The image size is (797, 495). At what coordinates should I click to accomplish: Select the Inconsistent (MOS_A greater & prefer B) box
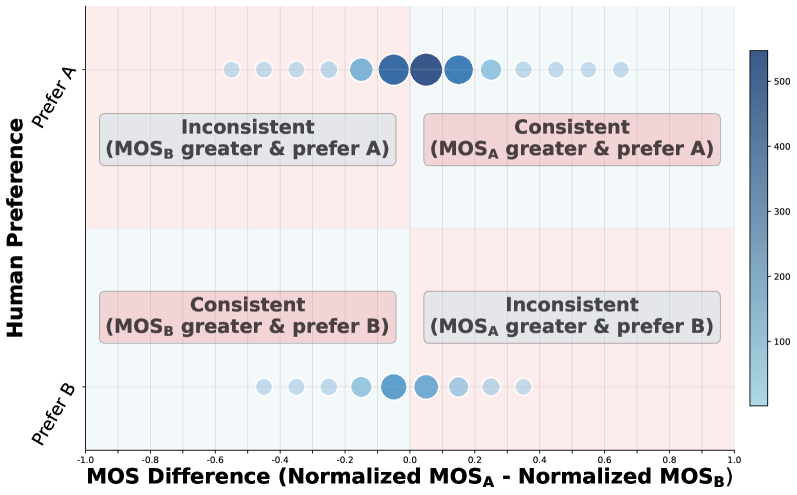point(571,316)
